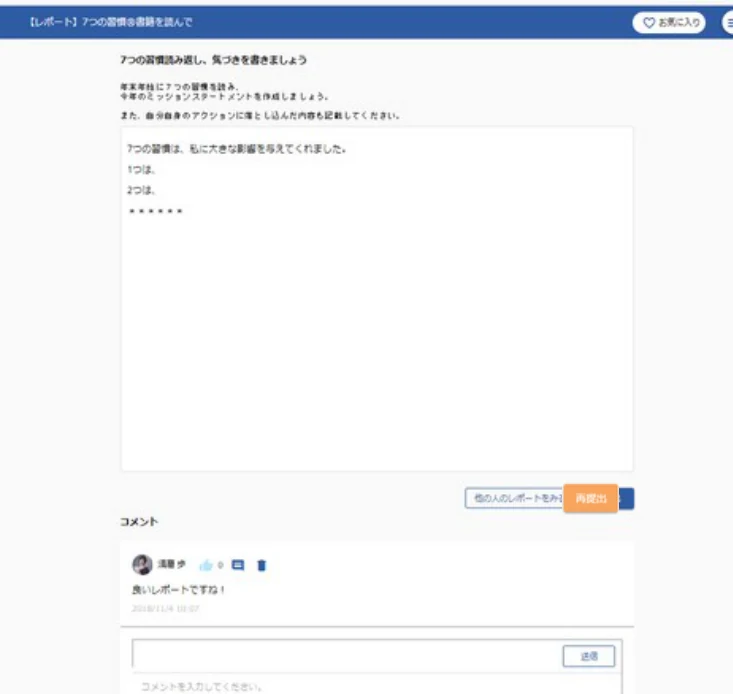Screen dimensions: 733x694
Task: Like the comment with thumbs-up icon
Action: pos(206,565)
